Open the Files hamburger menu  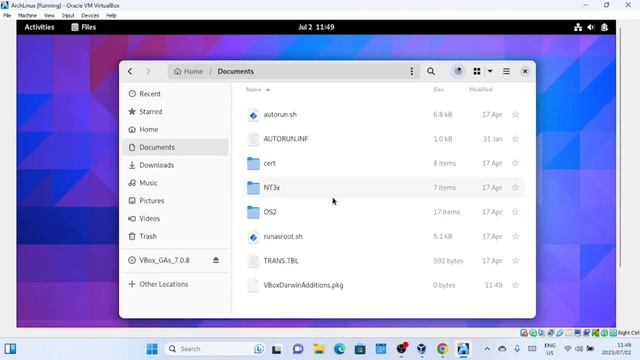click(506, 71)
